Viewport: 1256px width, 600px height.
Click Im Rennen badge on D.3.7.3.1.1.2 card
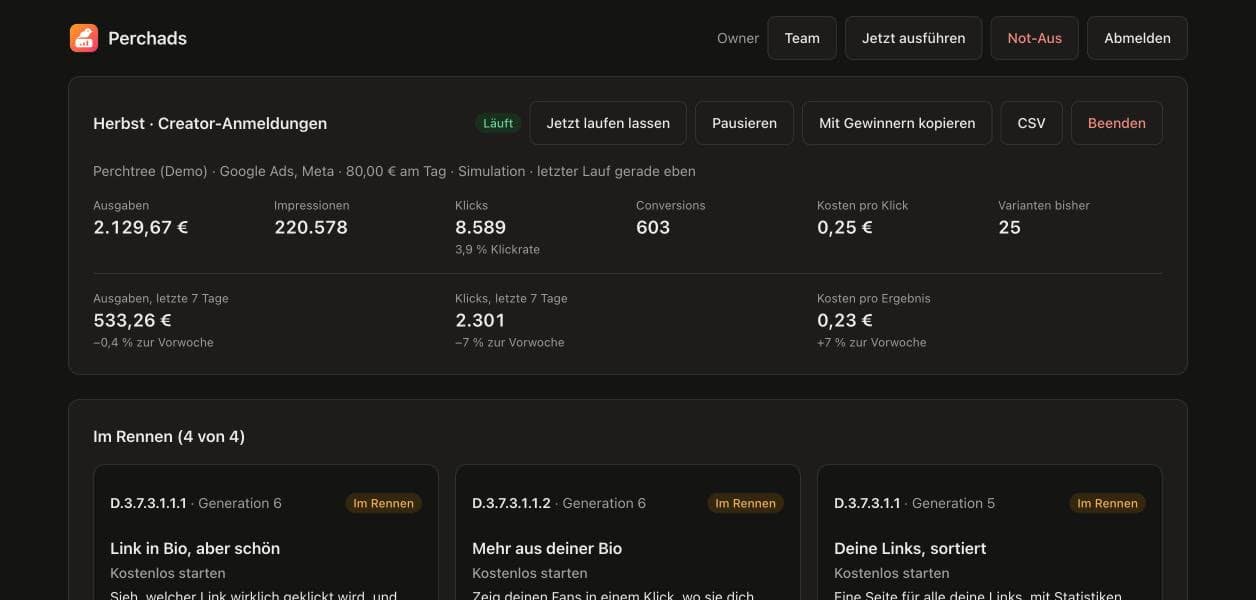coord(746,503)
